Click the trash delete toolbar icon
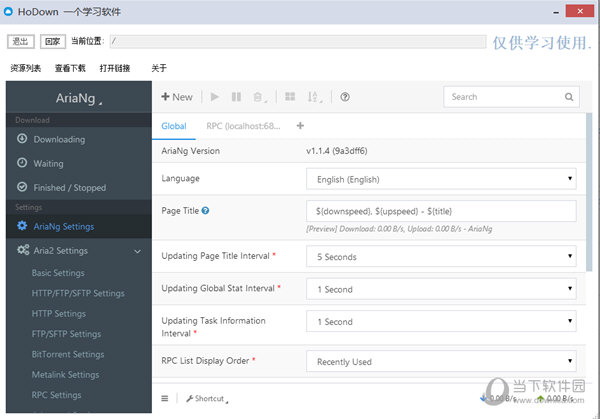 pos(259,97)
